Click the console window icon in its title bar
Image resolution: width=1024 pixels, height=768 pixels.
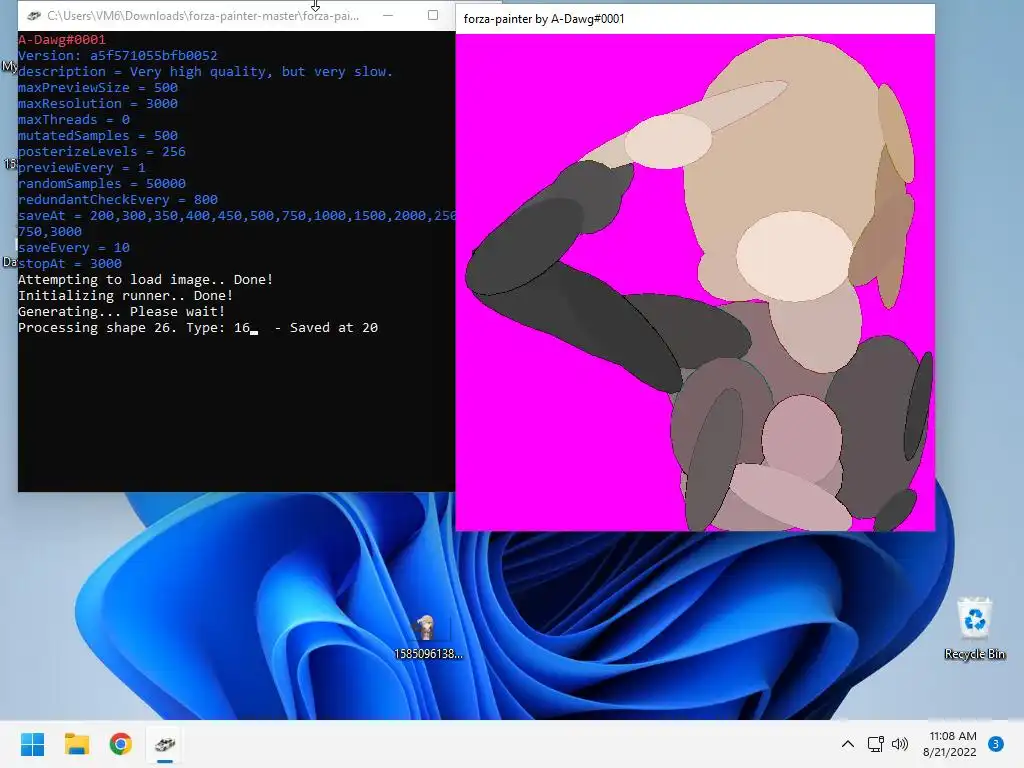34,16
